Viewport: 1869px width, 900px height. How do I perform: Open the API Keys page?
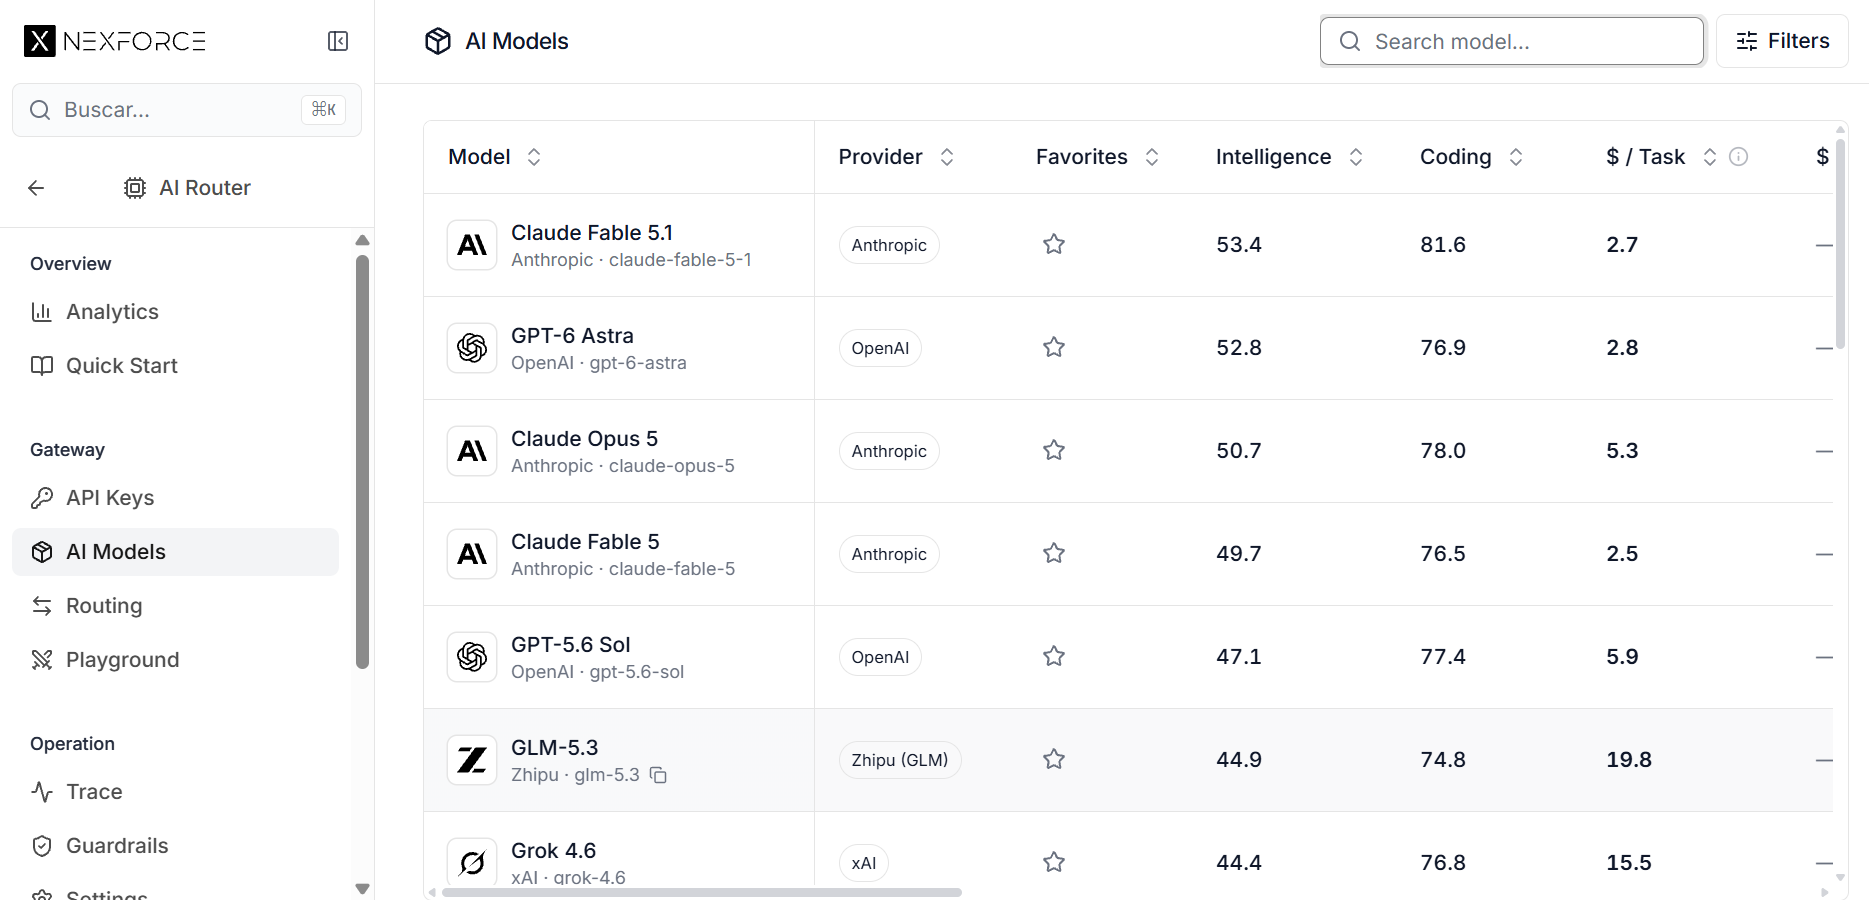point(175,498)
